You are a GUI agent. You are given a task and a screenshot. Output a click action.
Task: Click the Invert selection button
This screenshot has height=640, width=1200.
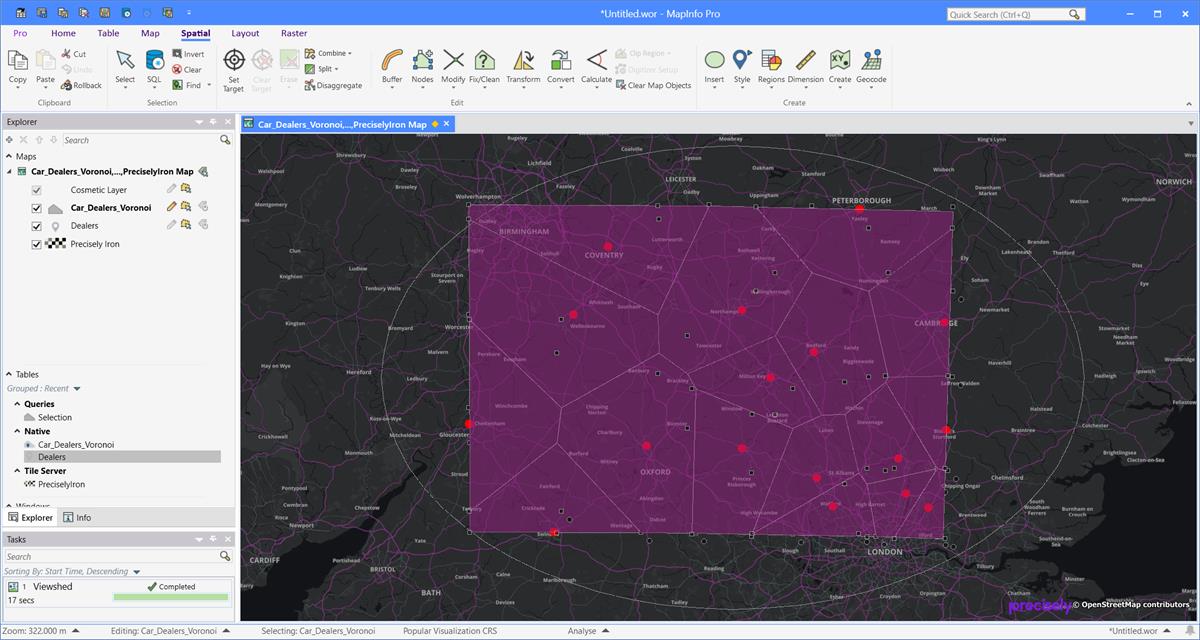click(189, 53)
